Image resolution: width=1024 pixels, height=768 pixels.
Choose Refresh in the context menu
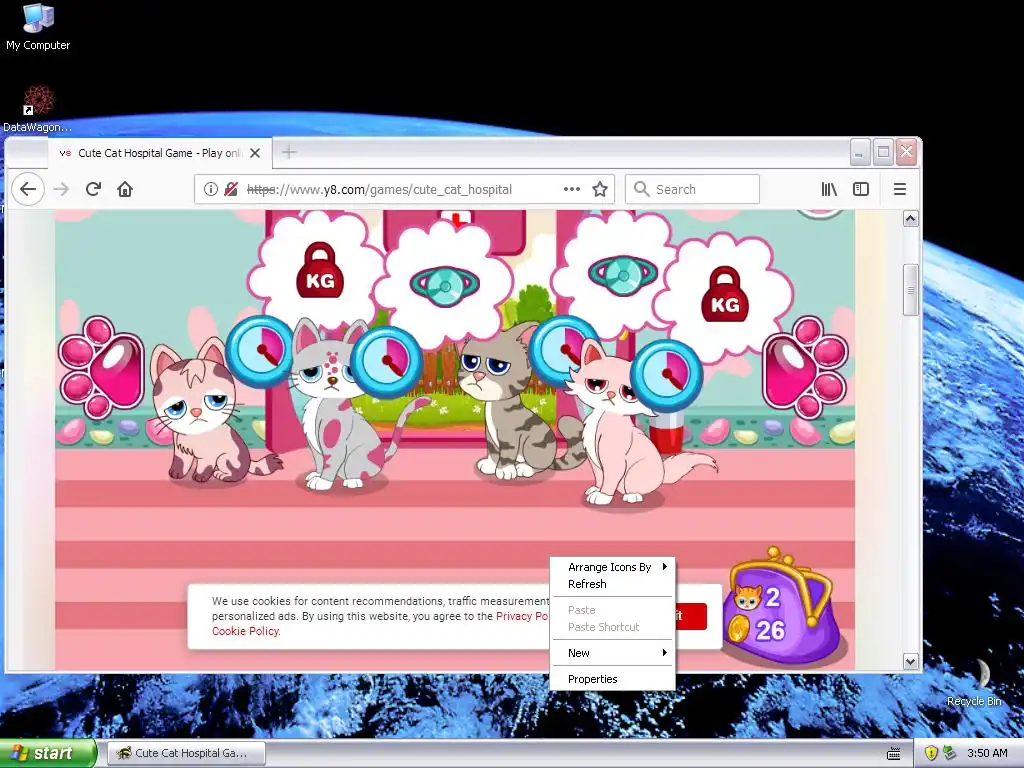[613, 584]
